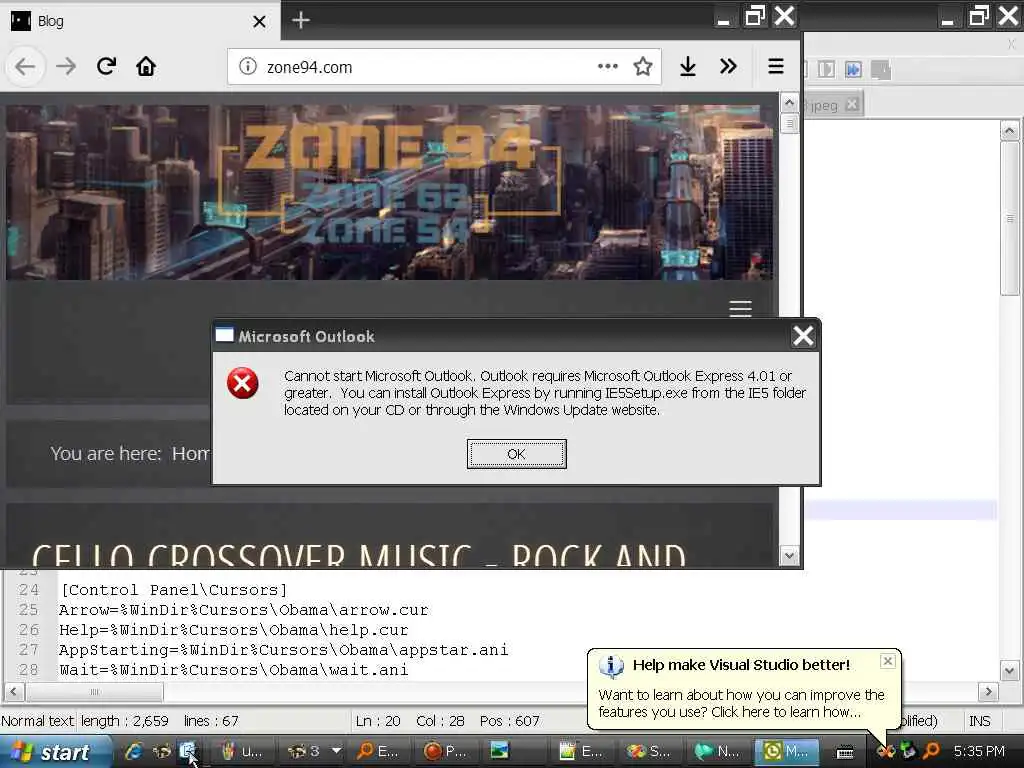Dismiss the Visual Studio balloon tip
The image size is (1024, 768).
[x=888, y=661]
